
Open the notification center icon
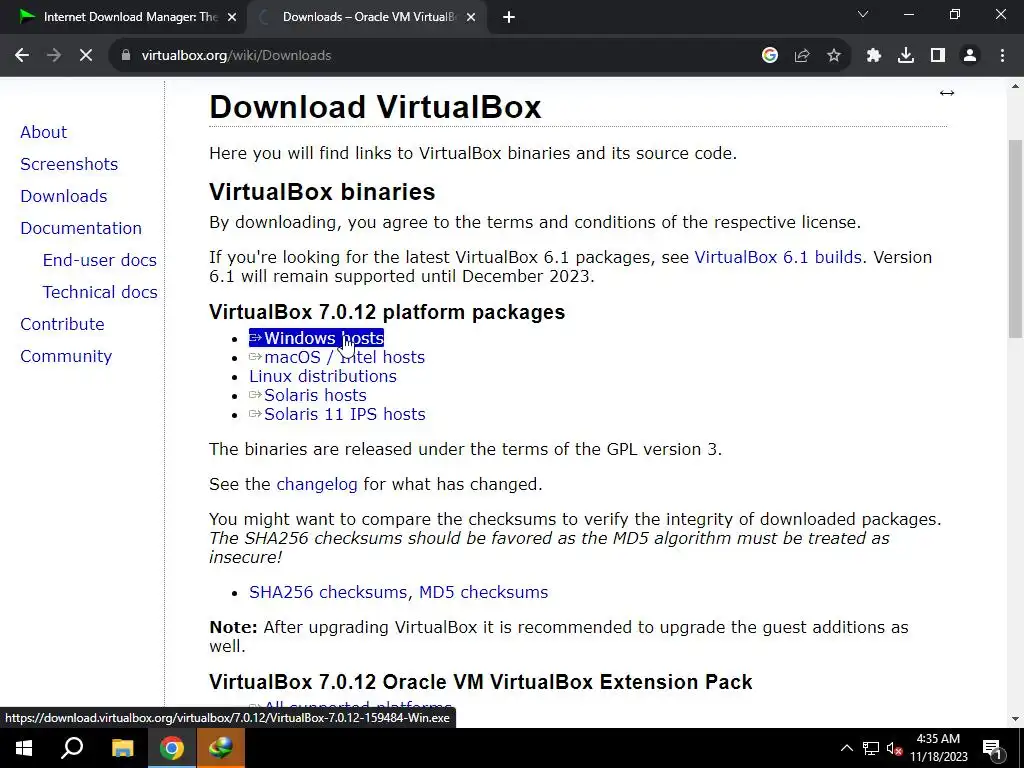coord(992,748)
